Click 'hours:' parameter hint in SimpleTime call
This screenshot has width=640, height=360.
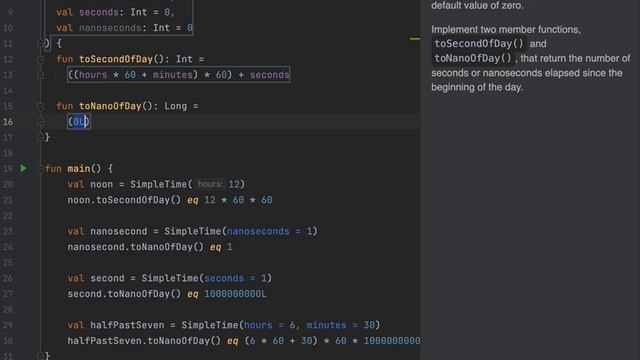(210, 184)
